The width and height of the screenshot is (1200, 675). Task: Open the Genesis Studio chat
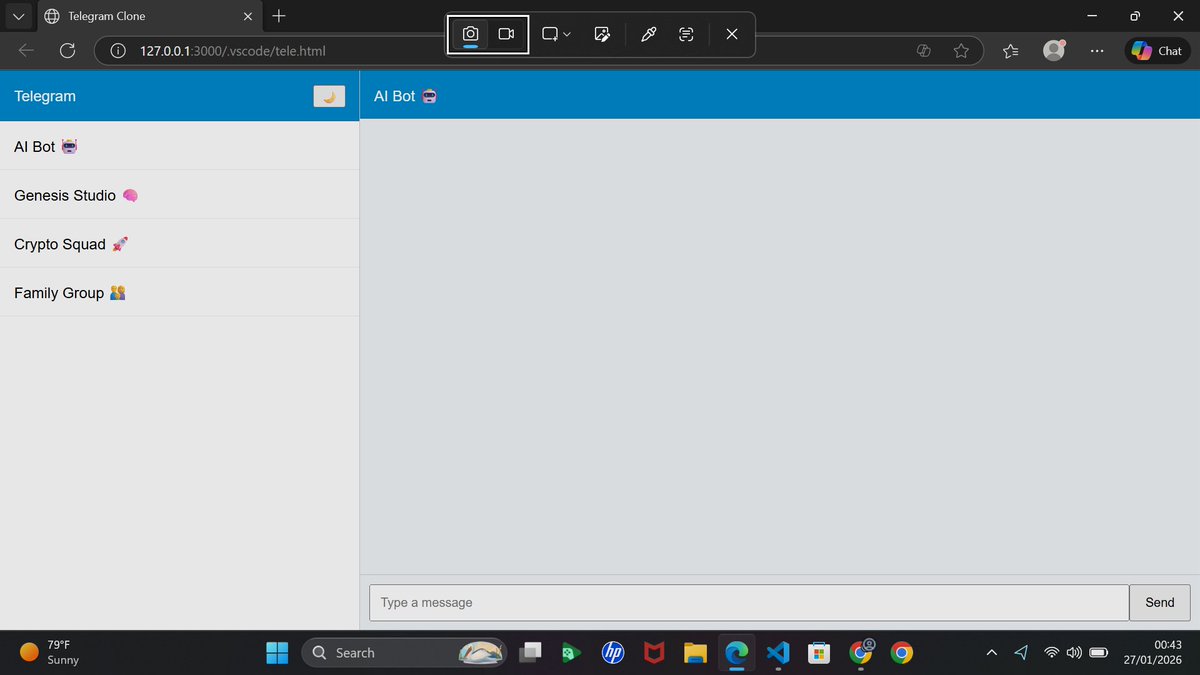click(179, 195)
